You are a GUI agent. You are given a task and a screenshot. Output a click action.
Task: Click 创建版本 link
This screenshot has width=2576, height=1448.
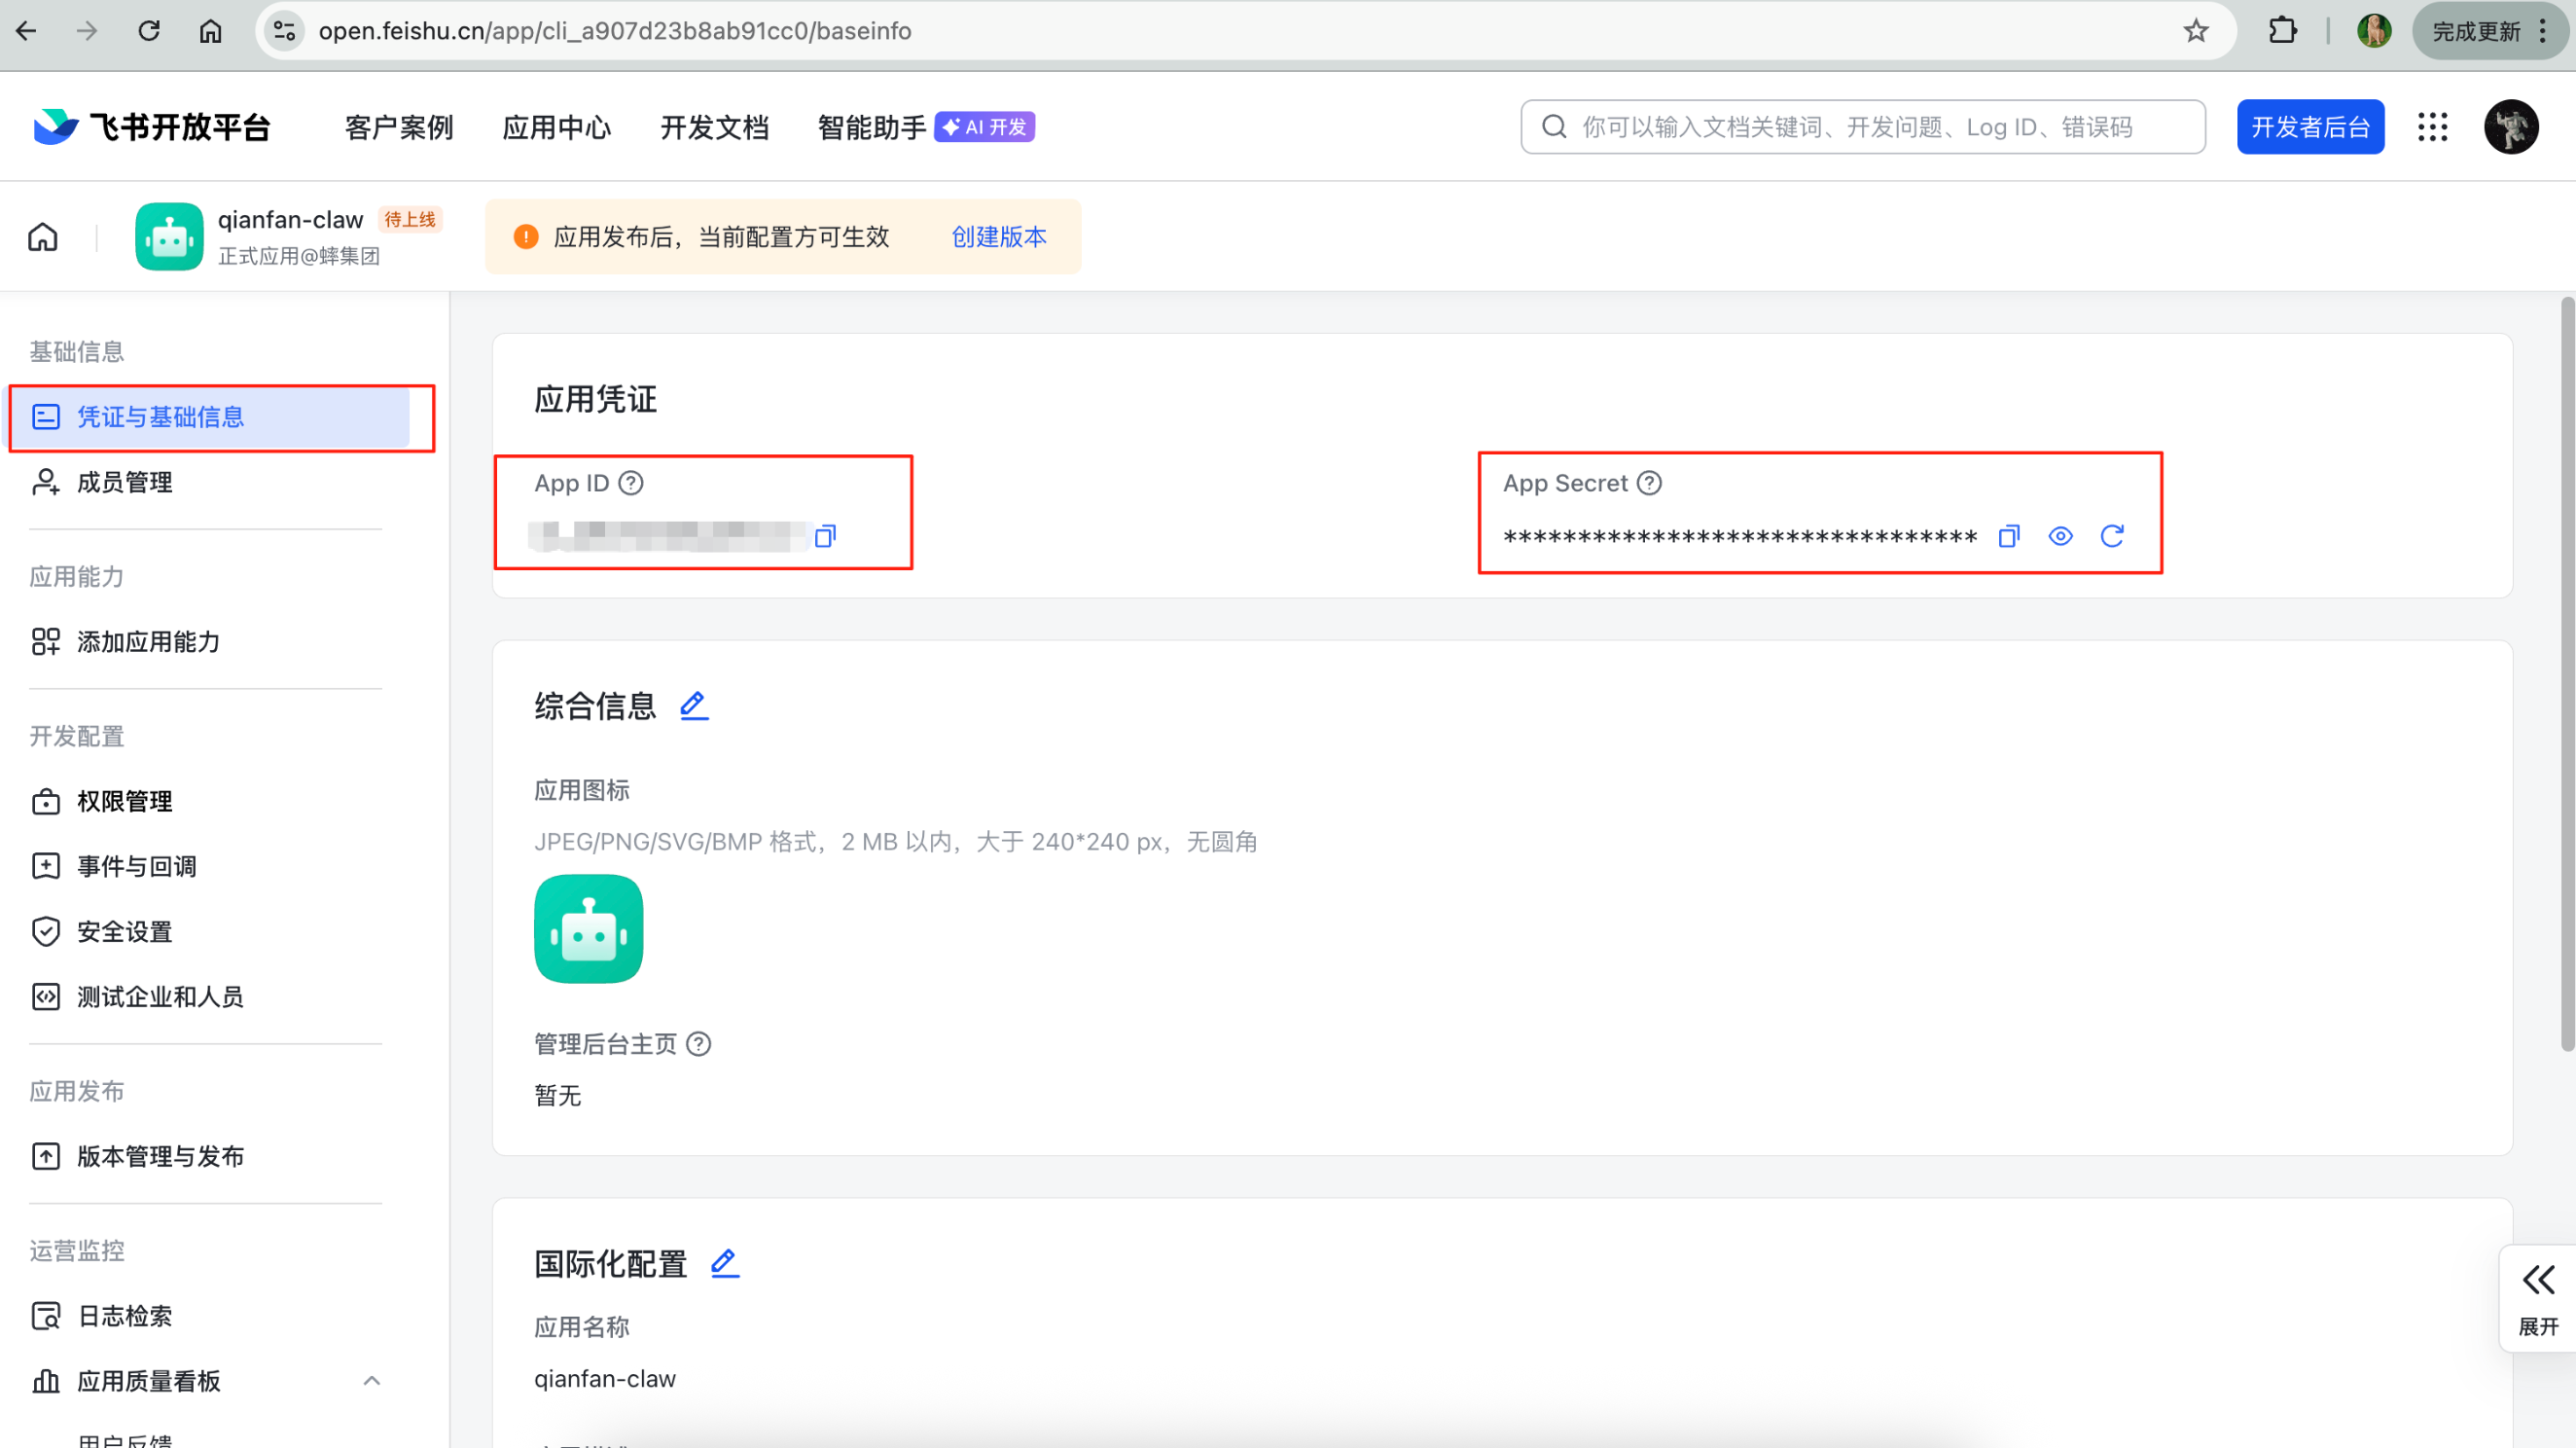tap(998, 237)
